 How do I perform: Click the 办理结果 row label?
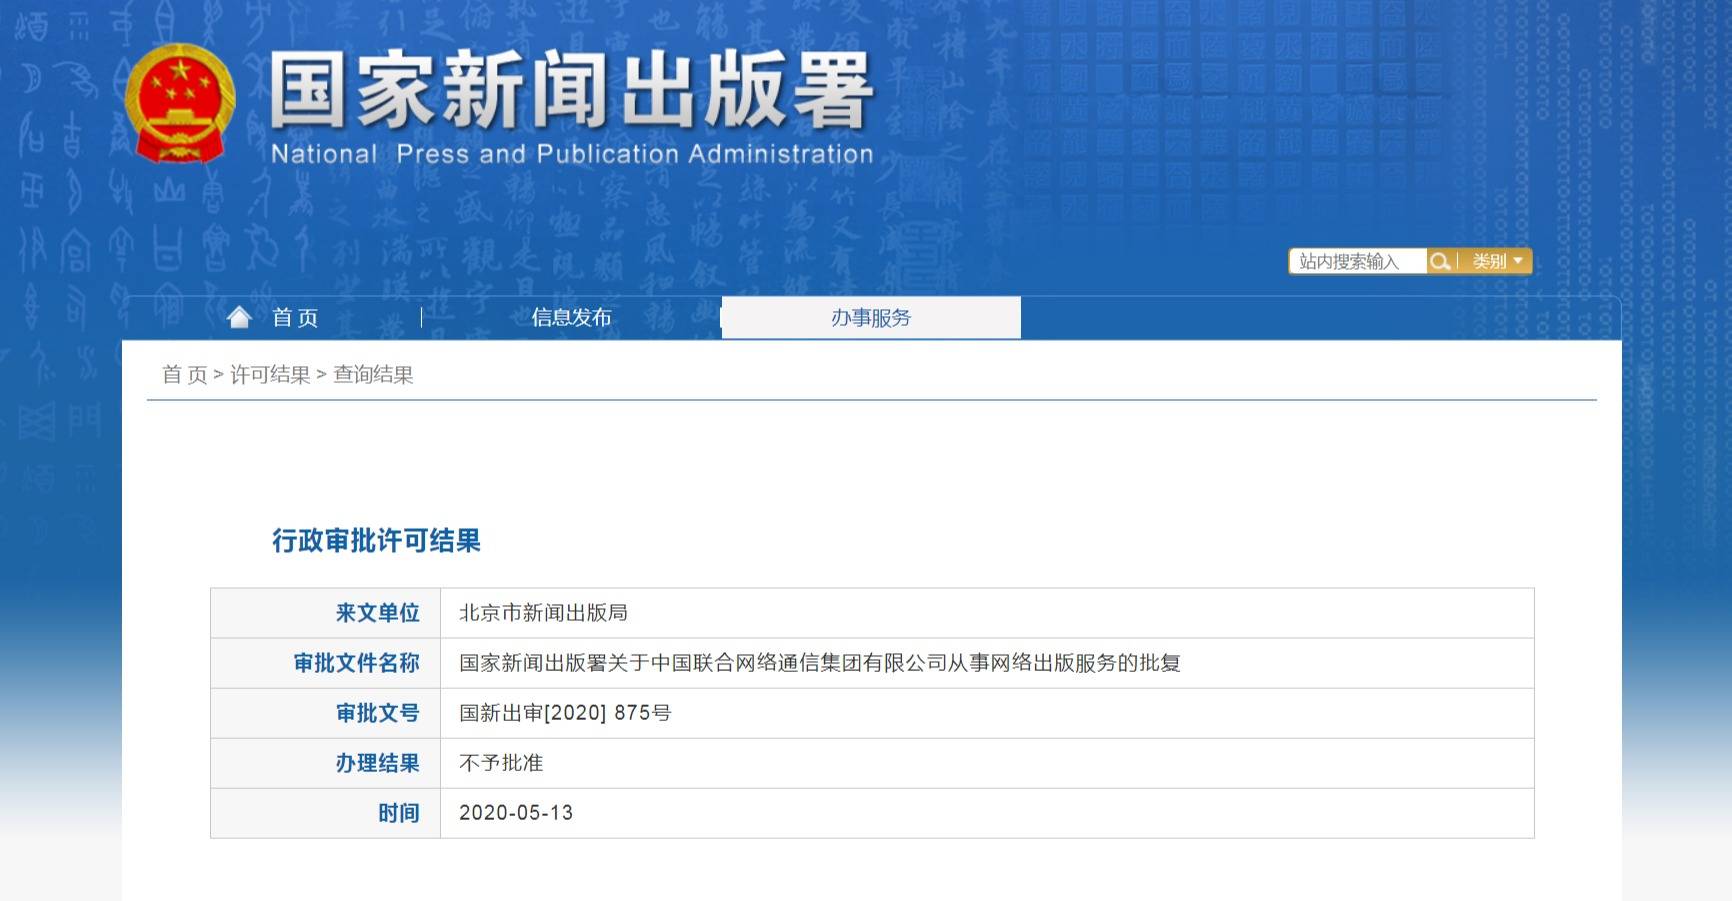pyautogui.click(x=377, y=763)
